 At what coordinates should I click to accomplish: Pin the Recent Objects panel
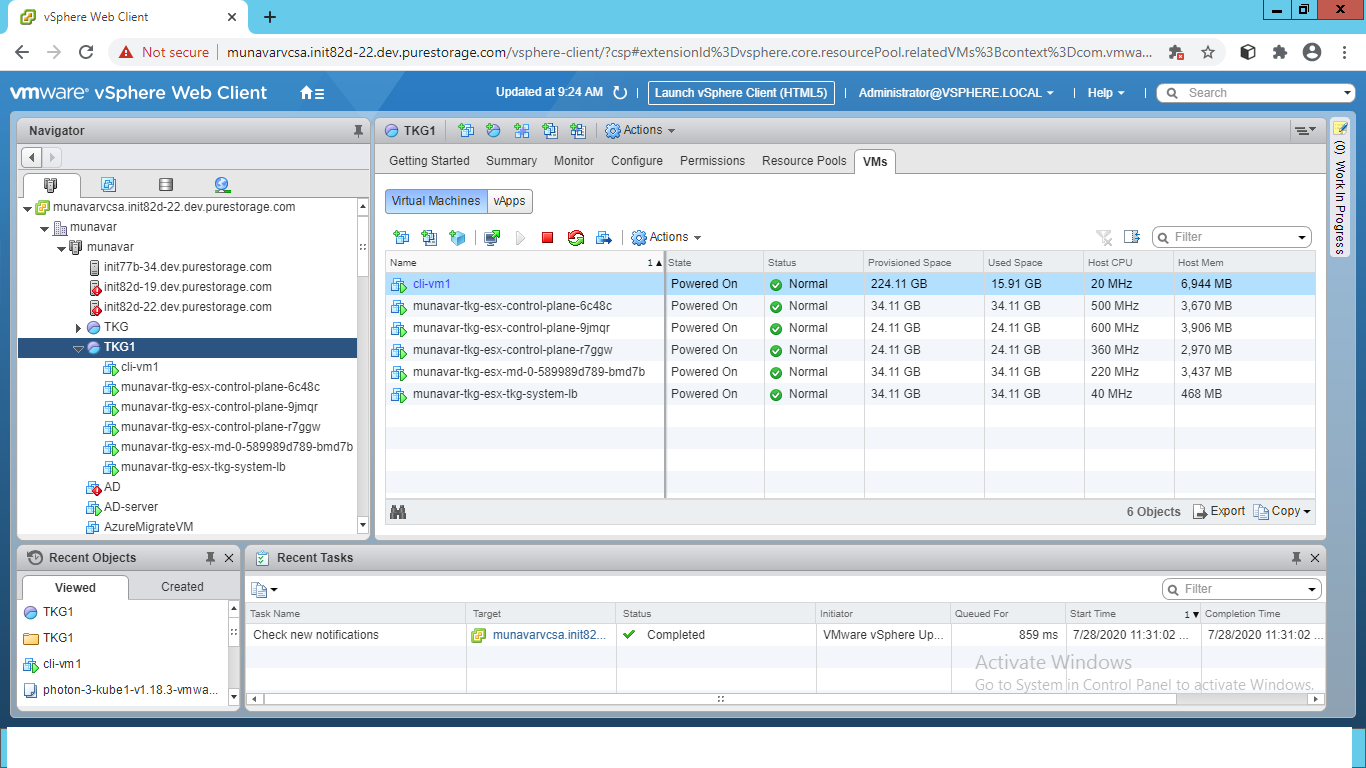(210, 558)
